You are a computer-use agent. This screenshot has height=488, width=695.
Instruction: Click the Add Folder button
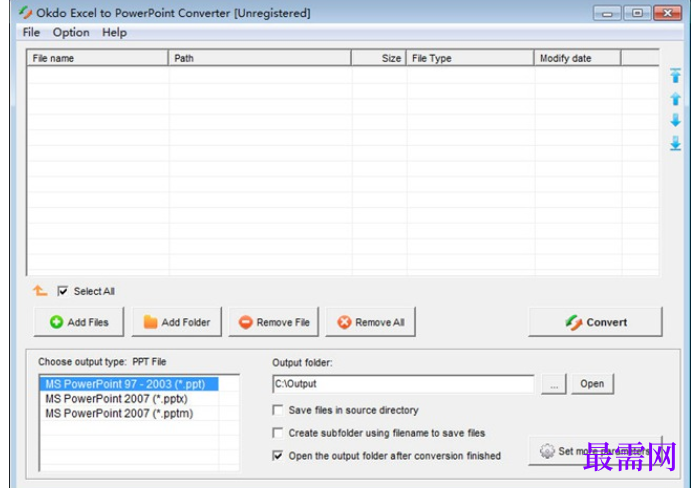(176, 322)
